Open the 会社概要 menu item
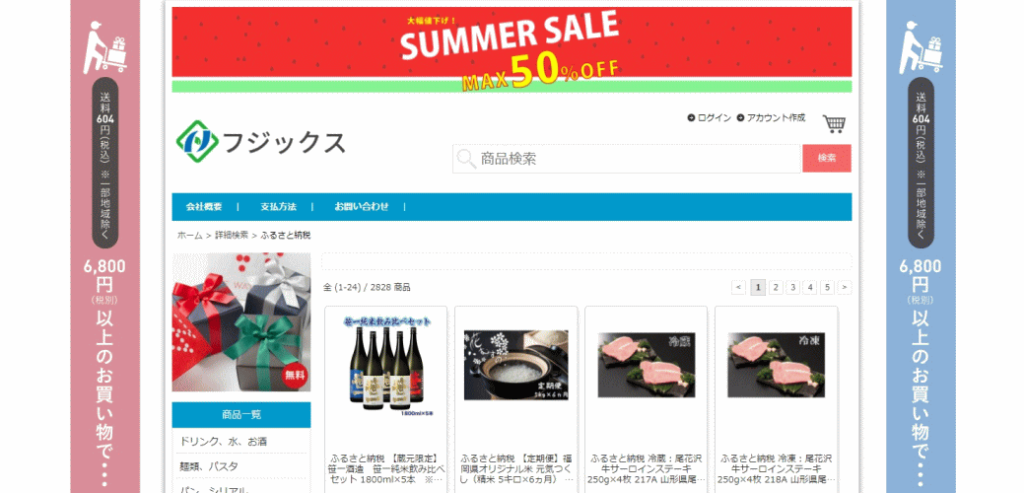The height and width of the screenshot is (493, 1024). coord(204,207)
